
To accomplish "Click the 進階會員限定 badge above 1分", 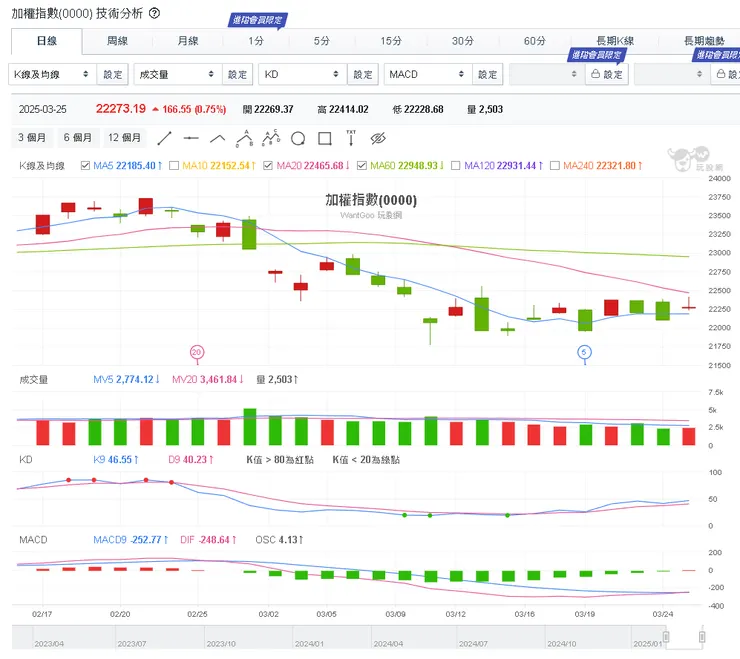I will coord(258,20).
